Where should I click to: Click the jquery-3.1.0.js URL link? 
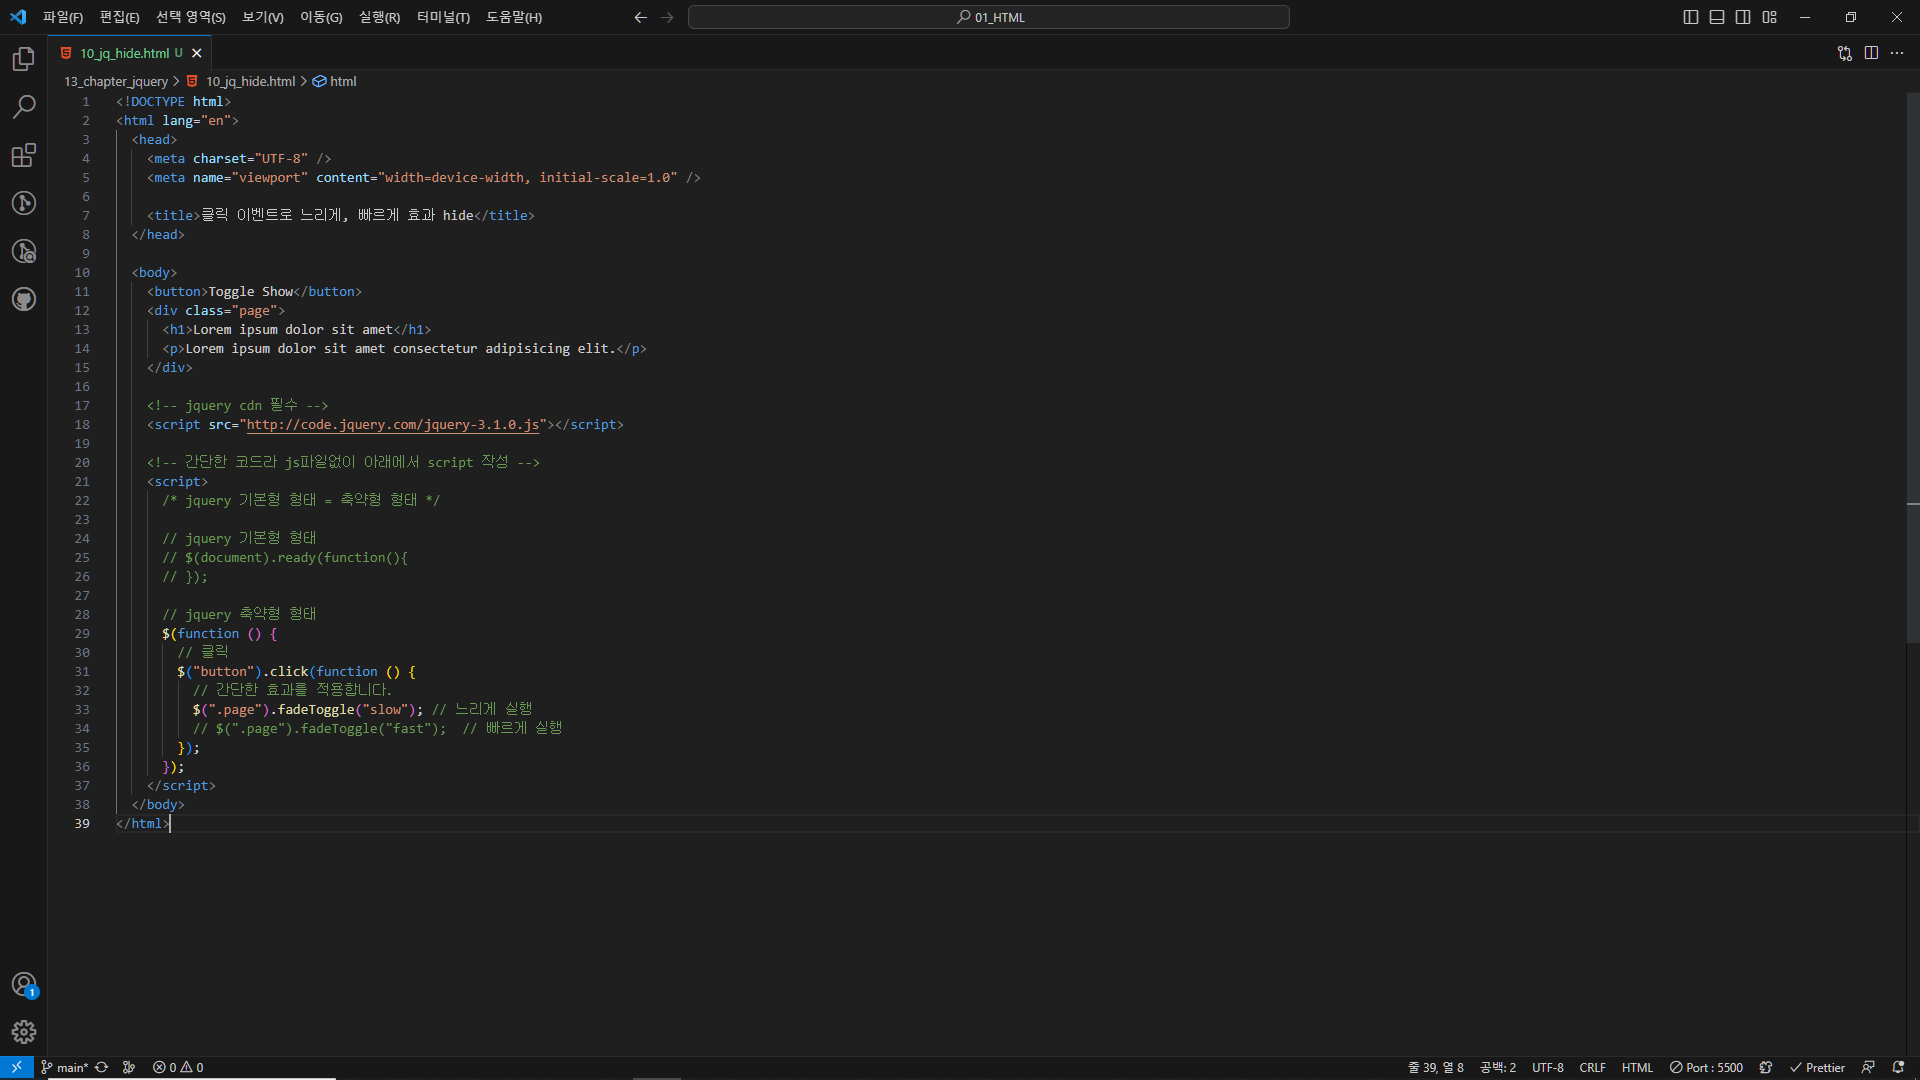point(393,425)
